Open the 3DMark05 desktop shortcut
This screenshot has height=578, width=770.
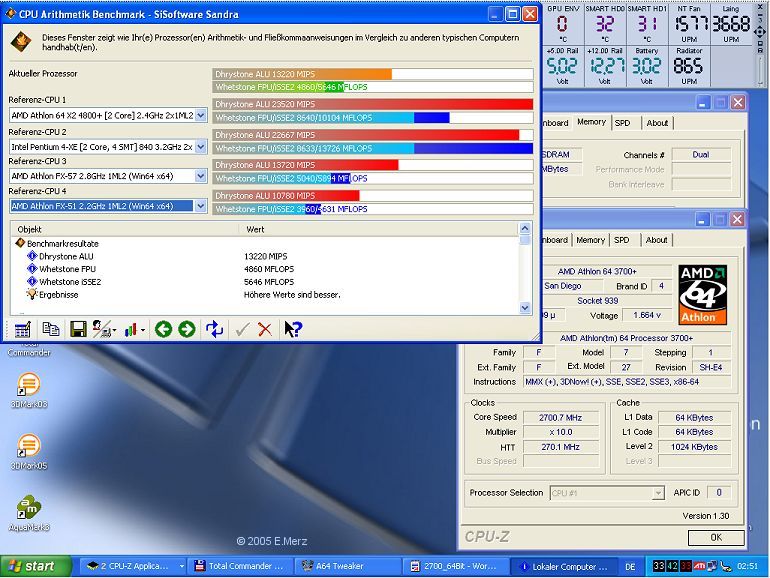(29, 452)
